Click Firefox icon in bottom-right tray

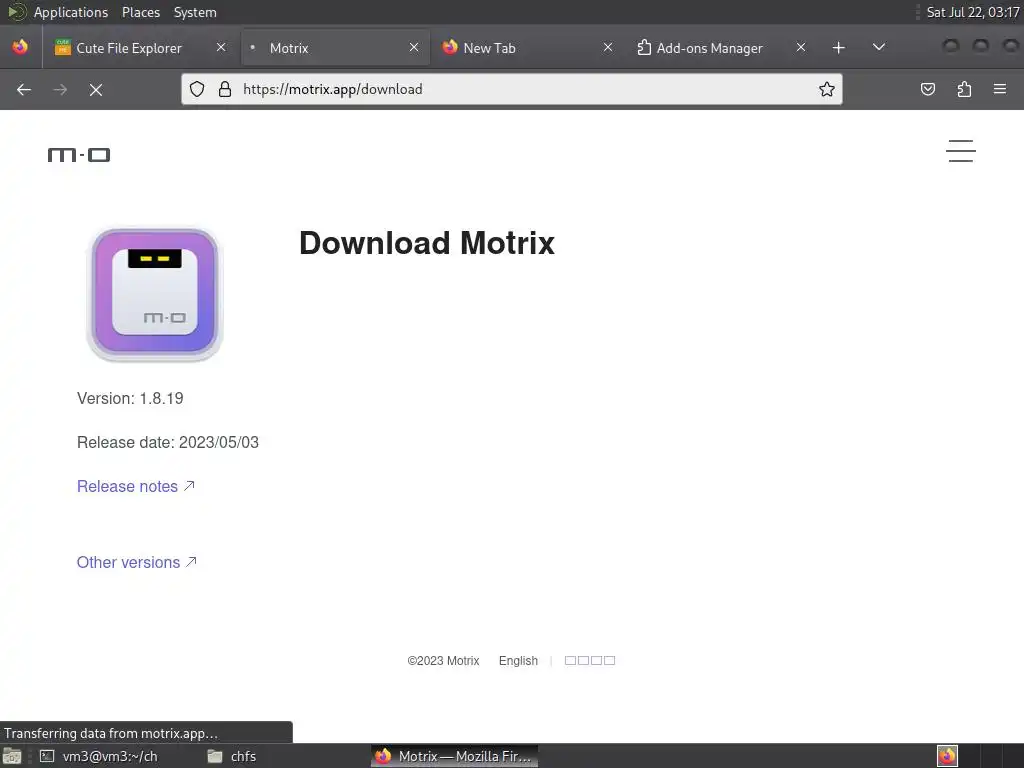pyautogui.click(x=947, y=756)
